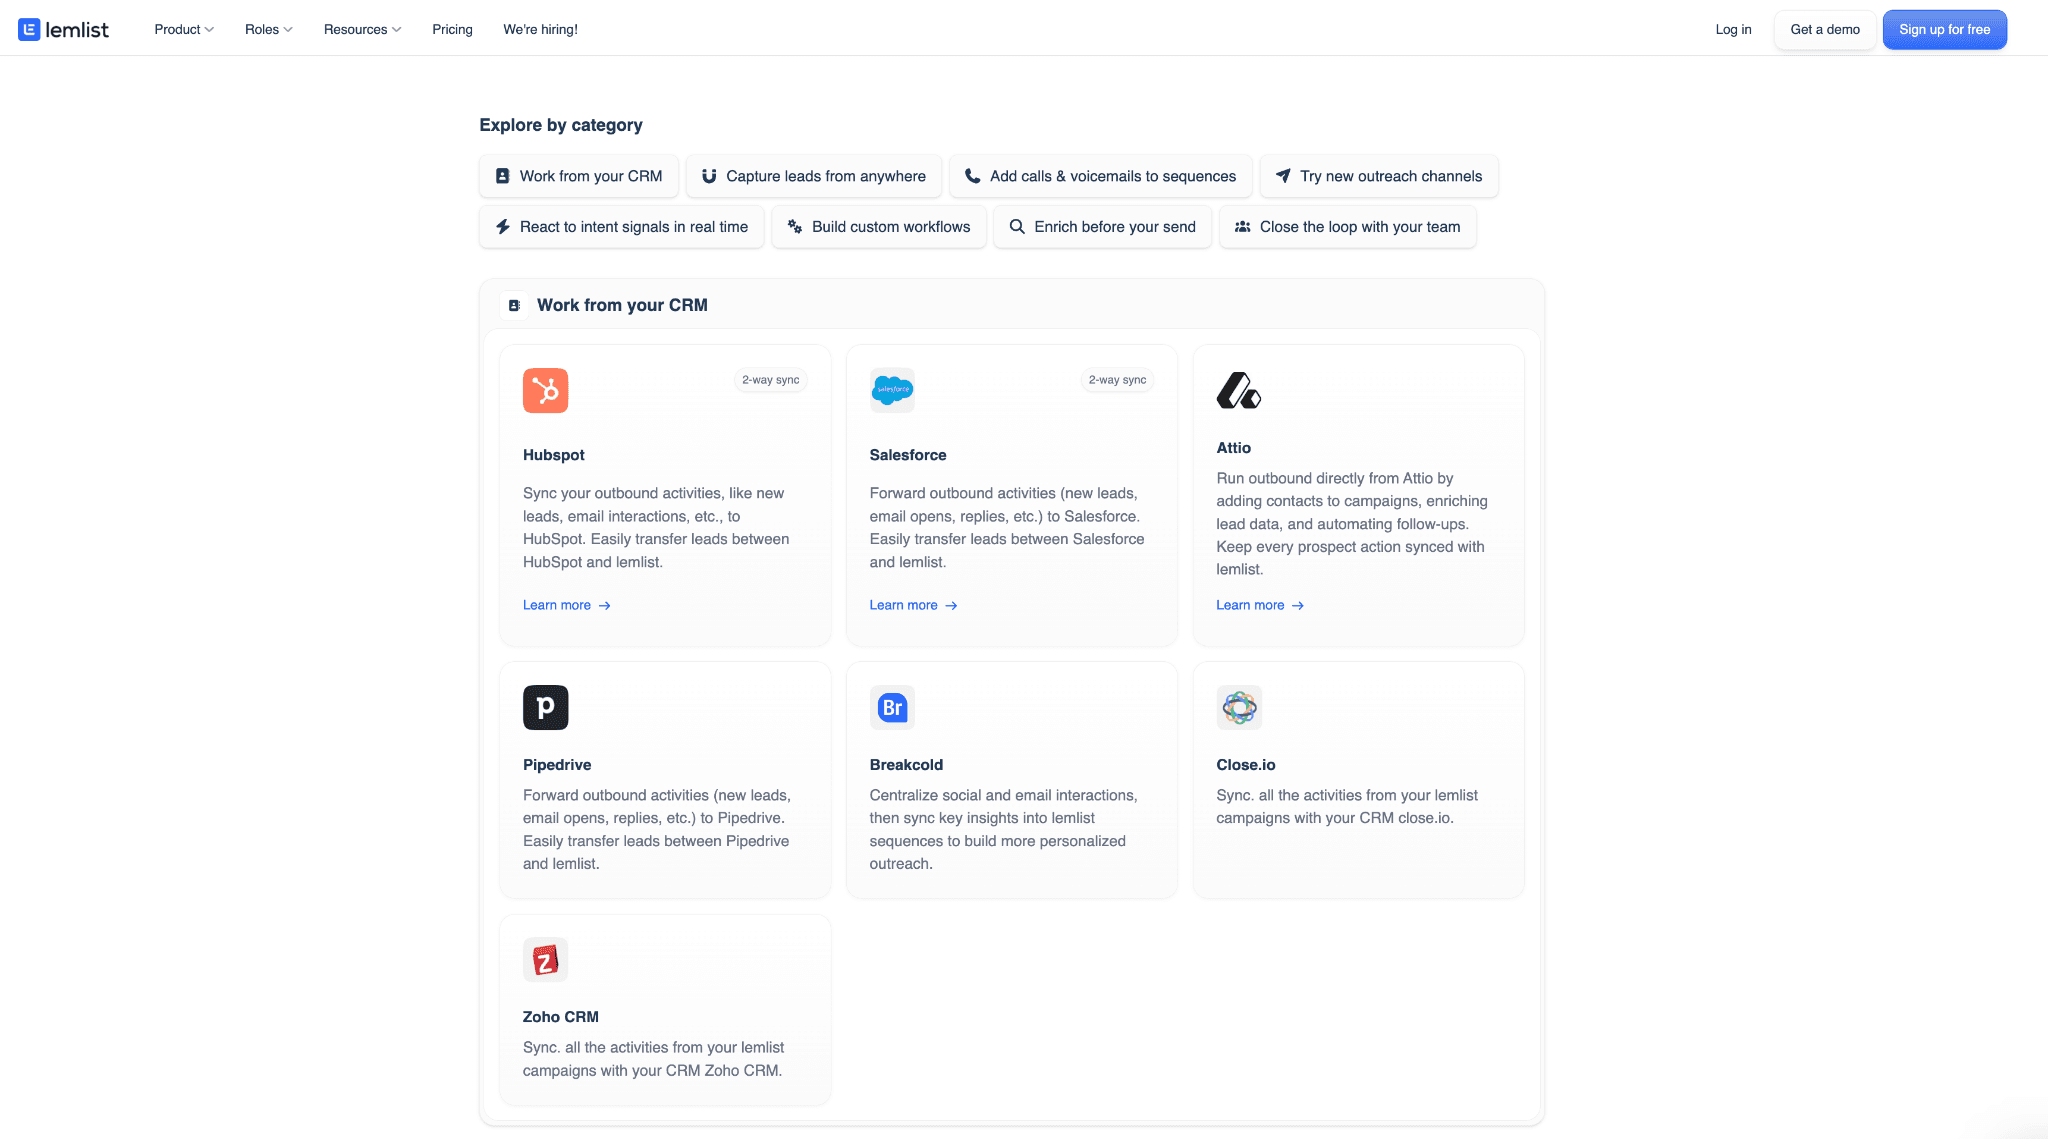Expand the Resources dropdown chevron
This screenshot has height=1139, width=2048.
[397, 30]
